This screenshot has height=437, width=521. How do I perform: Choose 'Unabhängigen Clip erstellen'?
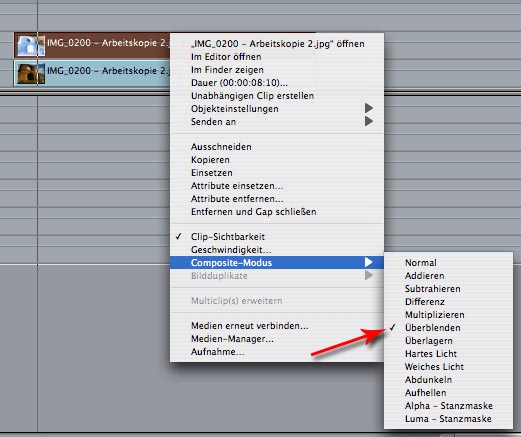pos(277,96)
